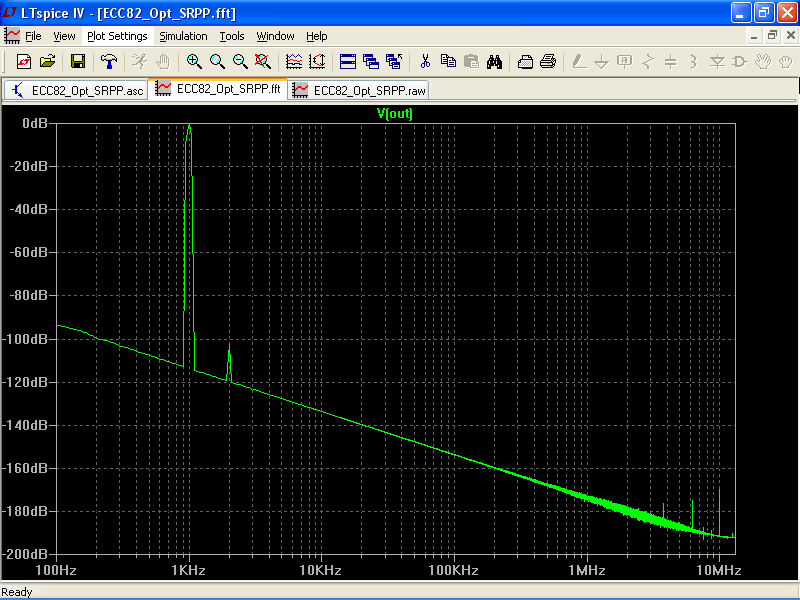Select the ECC82_Opt_SRPP.fft tab
800x600 pixels.
click(218, 89)
